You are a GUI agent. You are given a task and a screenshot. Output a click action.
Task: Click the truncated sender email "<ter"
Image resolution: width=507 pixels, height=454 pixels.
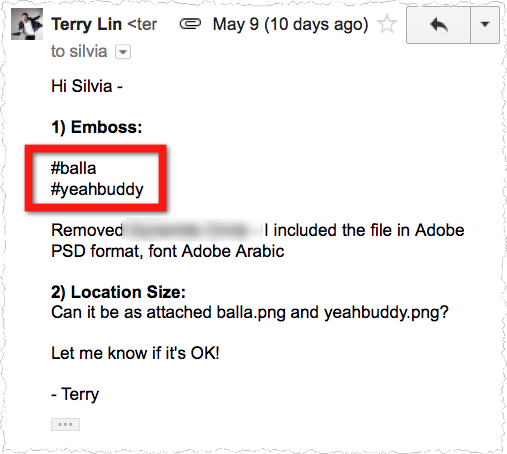(142, 24)
